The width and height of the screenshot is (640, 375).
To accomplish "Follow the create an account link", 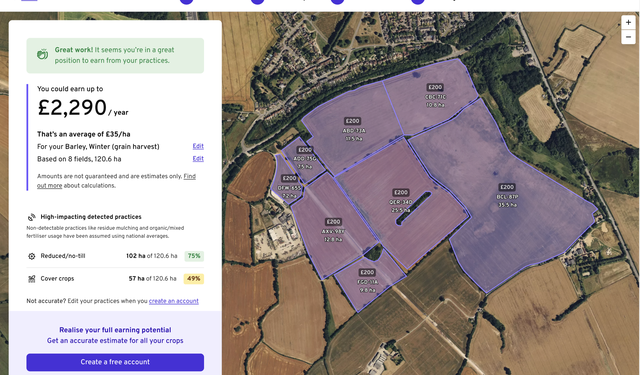I will pos(173,301).
